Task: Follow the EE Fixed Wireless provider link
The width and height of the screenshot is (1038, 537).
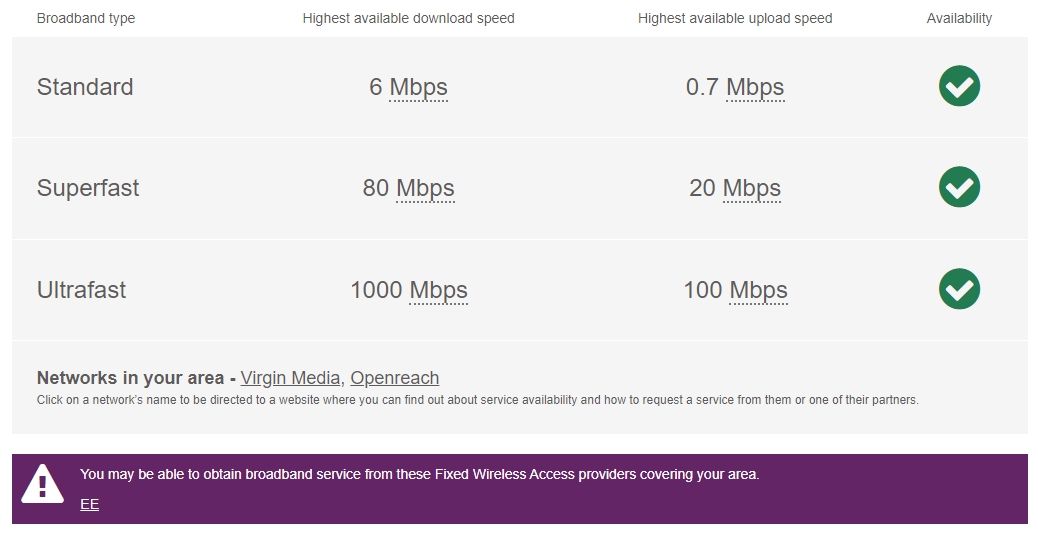Action: 89,504
